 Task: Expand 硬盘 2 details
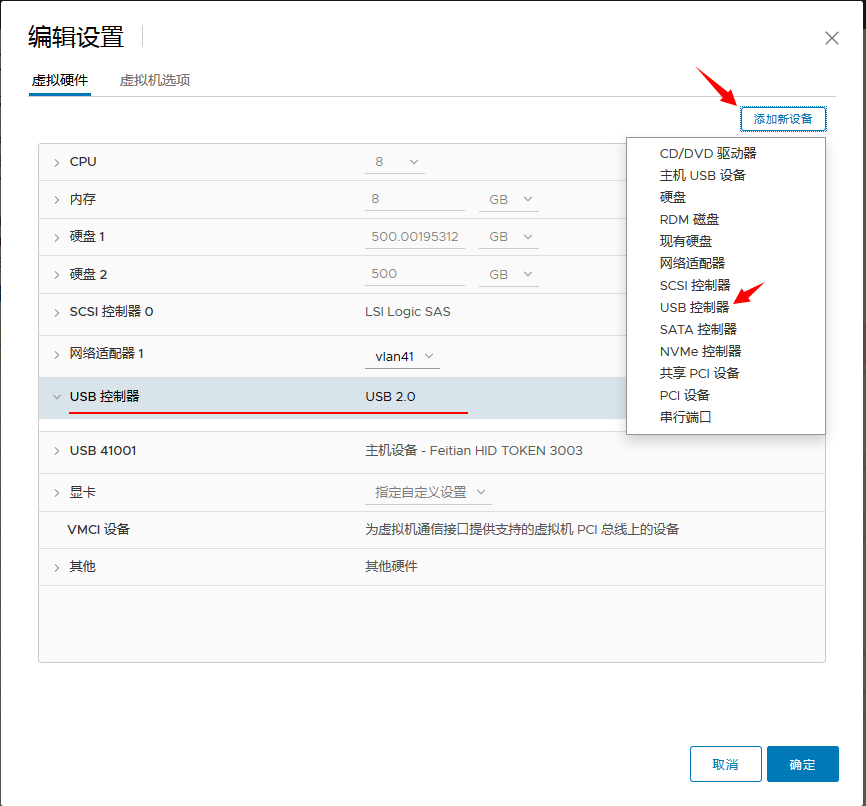pyautogui.click(x=58, y=273)
